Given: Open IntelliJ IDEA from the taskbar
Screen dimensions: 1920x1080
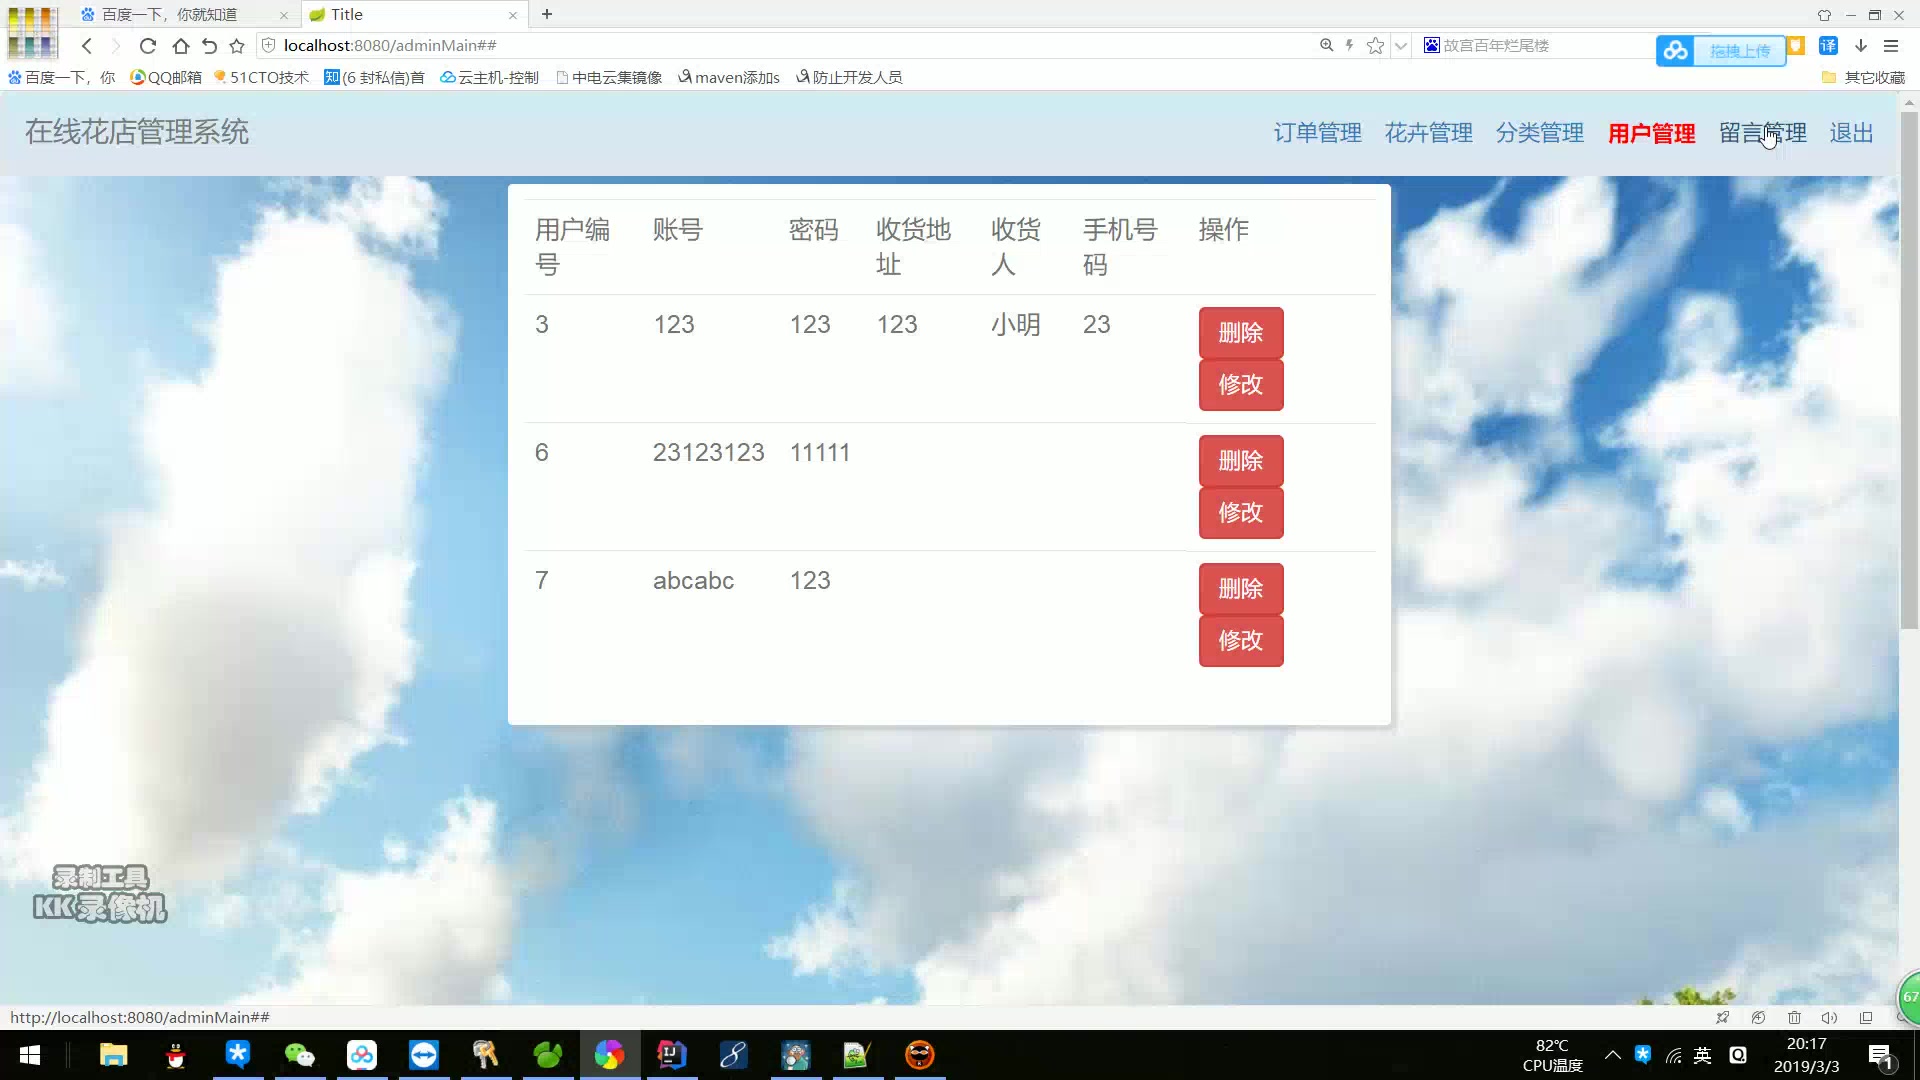Looking at the screenshot, I should click(671, 1055).
